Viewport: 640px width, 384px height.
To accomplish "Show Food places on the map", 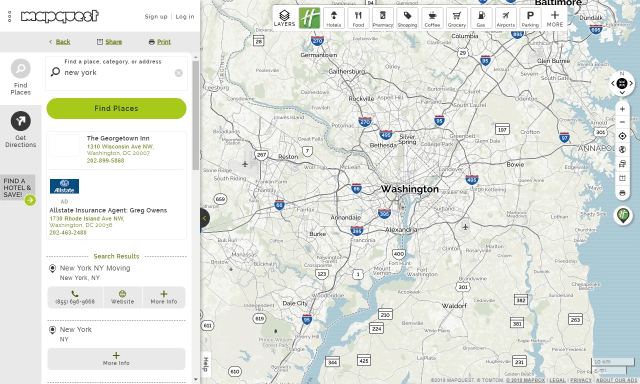I will click(358, 18).
